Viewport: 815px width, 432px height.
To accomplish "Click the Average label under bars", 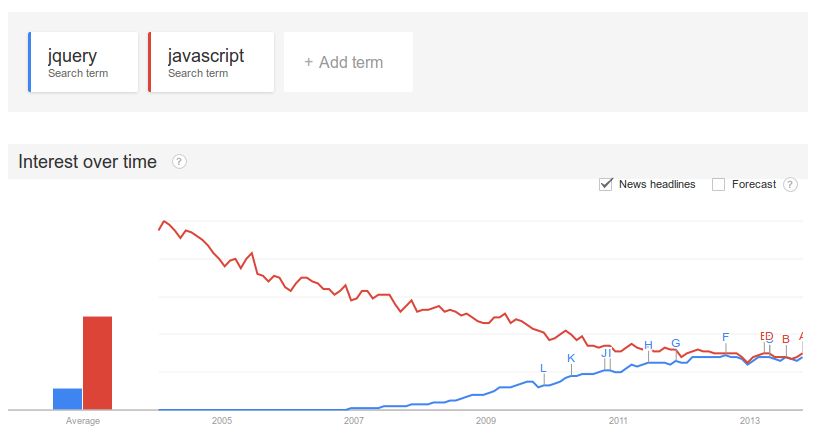I will coord(83,421).
